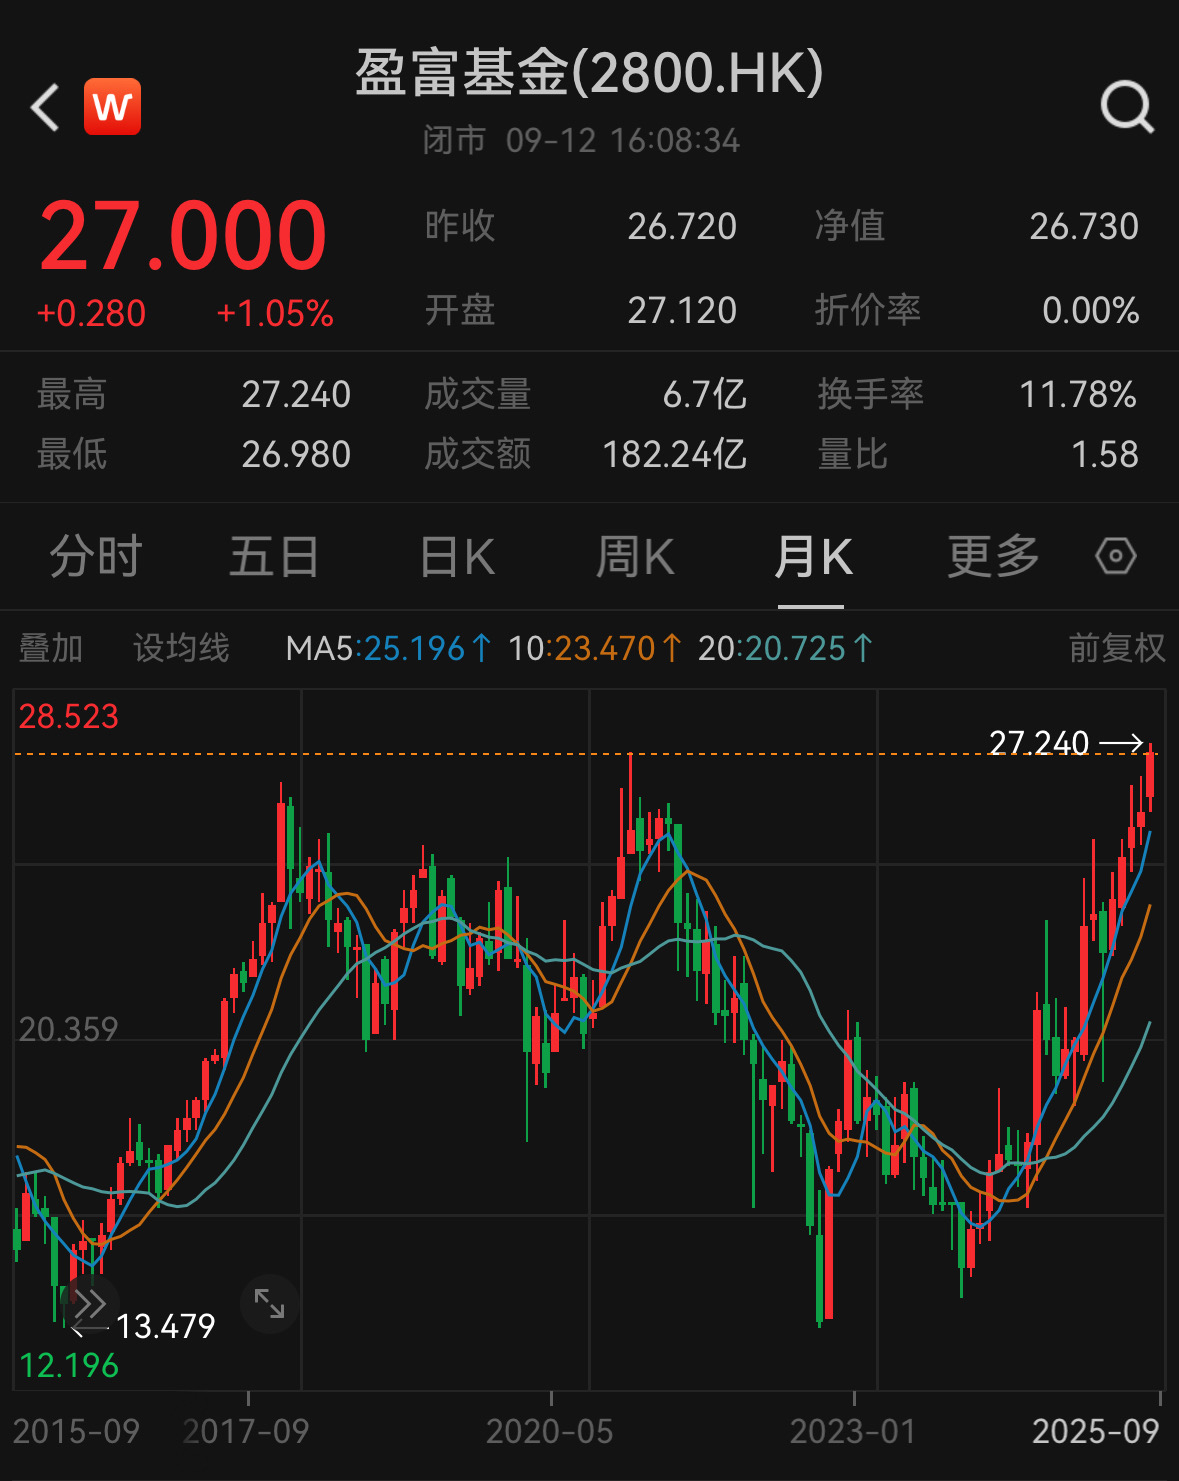The height and width of the screenshot is (1481, 1179).
Task: Tap the stock title 盈富基金(2800.HK)
Action: pos(589,73)
